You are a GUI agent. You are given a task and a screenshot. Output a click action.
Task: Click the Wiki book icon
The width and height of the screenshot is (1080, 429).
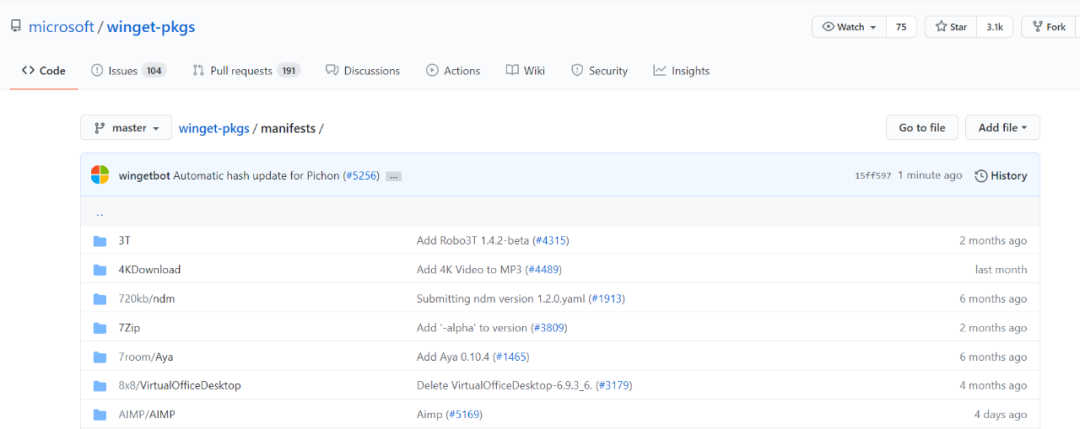tap(512, 70)
